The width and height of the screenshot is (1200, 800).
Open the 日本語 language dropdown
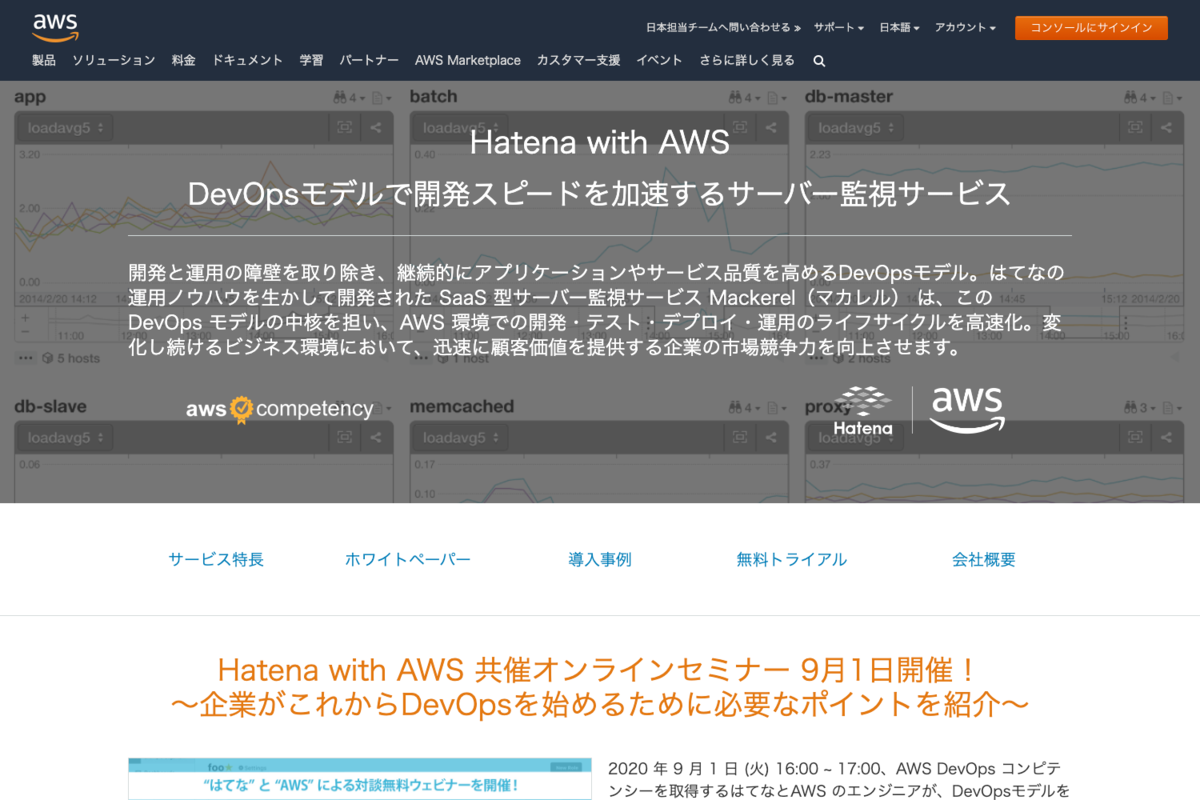[x=900, y=28]
